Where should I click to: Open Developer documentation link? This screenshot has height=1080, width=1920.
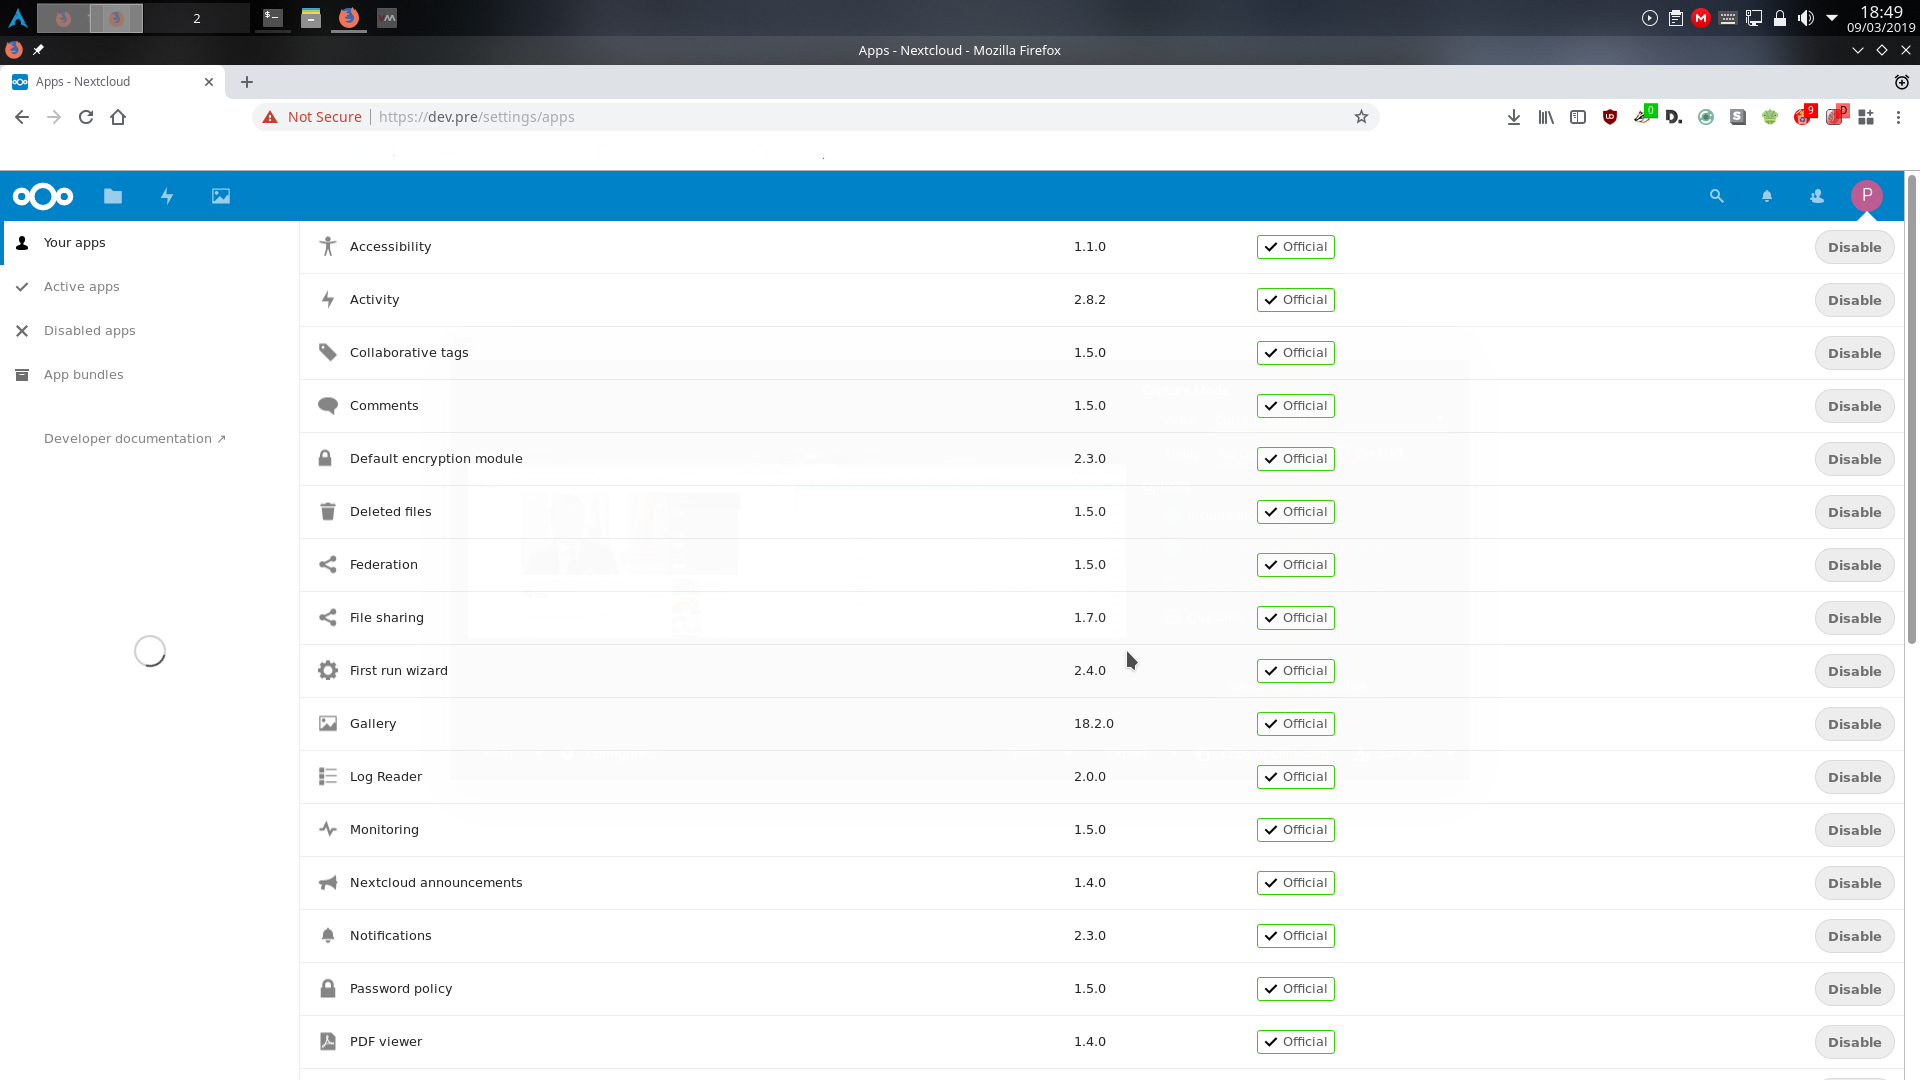135,439
